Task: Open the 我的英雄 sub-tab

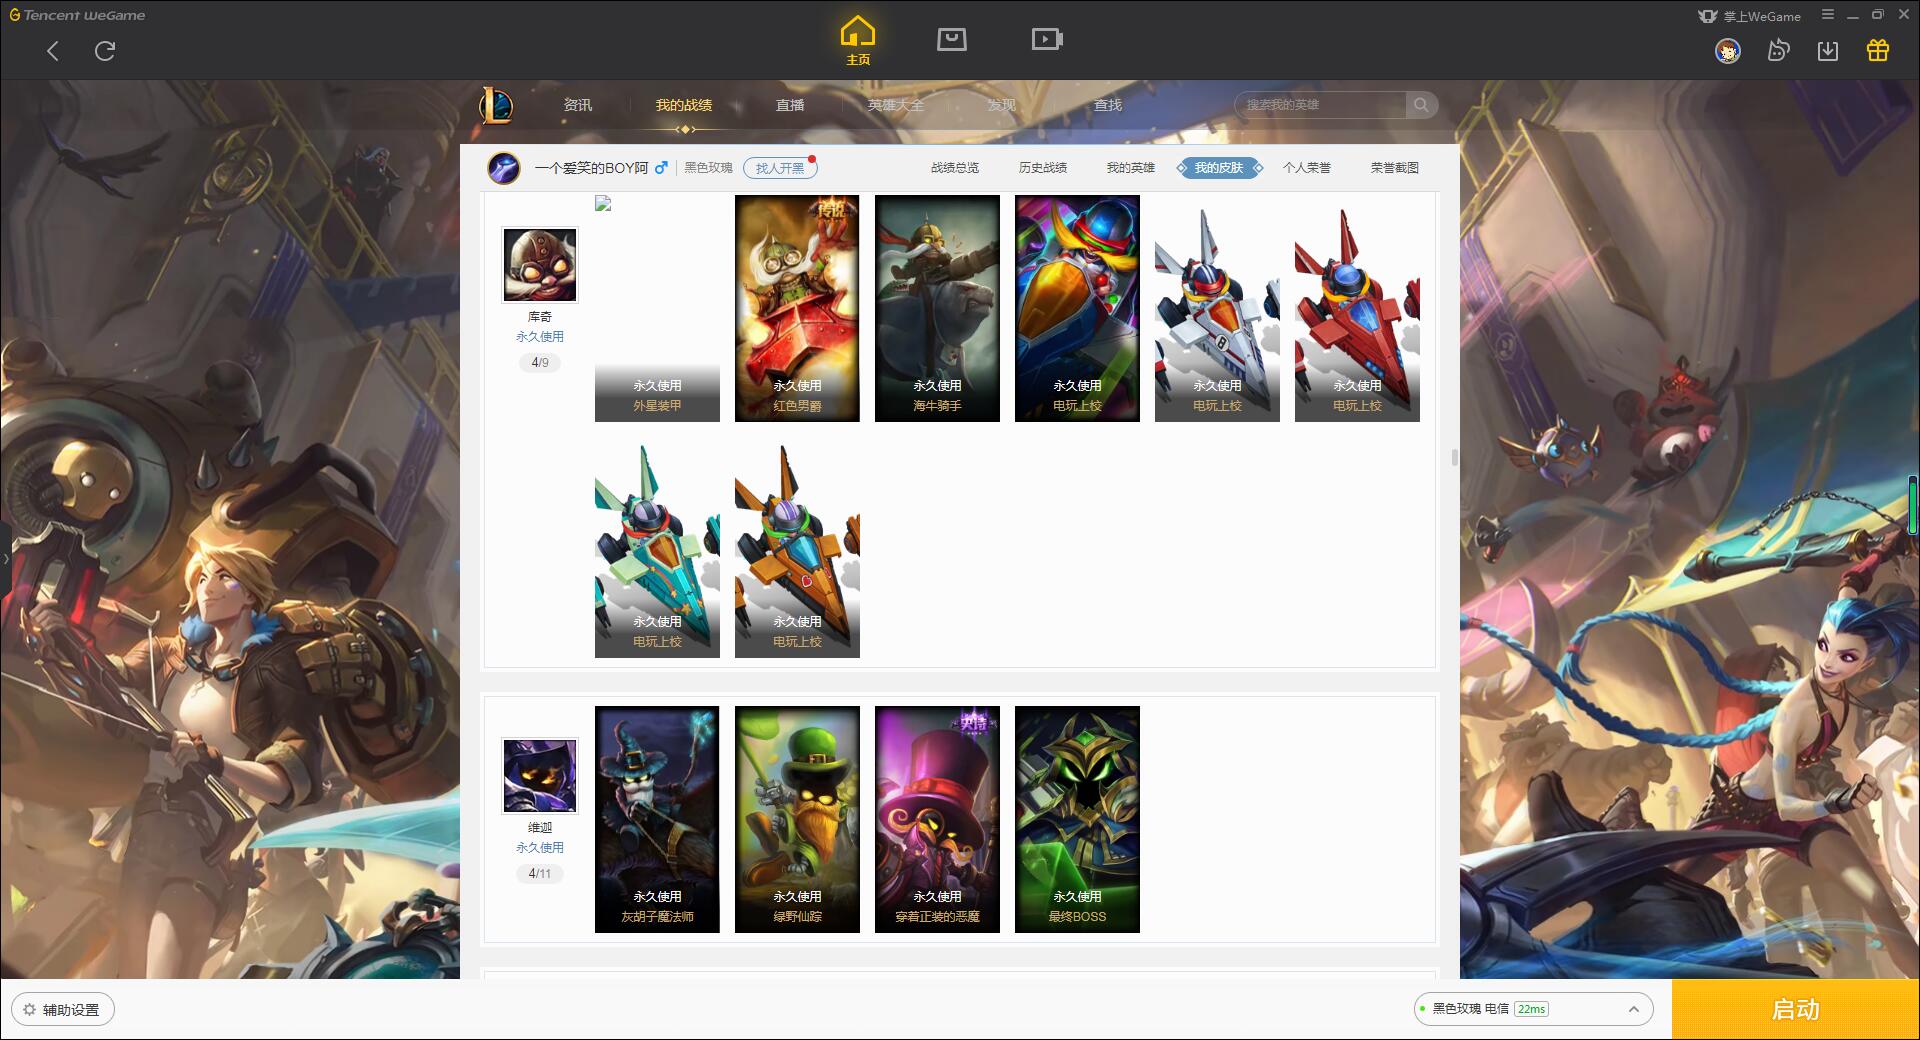Action: [1131, 168]
